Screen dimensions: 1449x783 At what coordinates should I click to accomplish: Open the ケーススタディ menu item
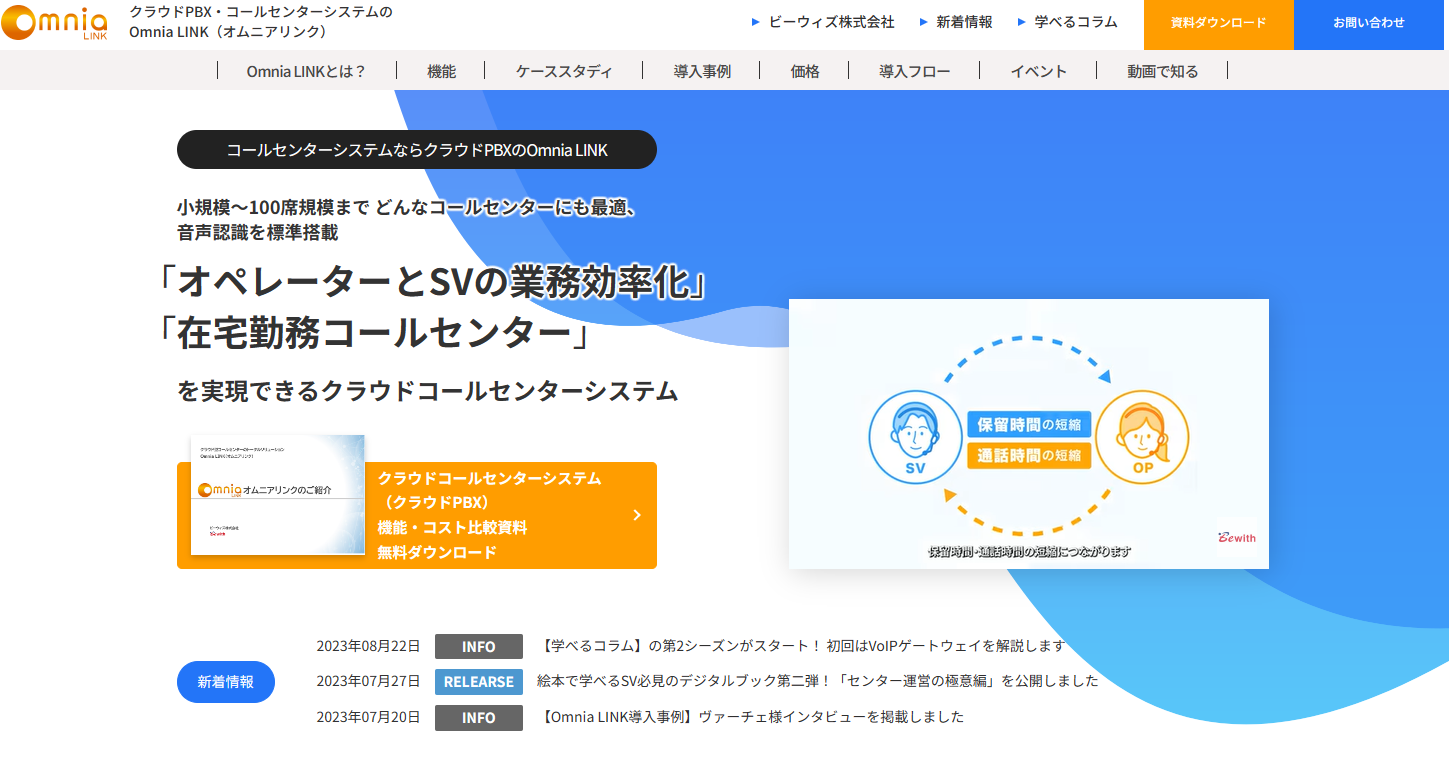564,71
